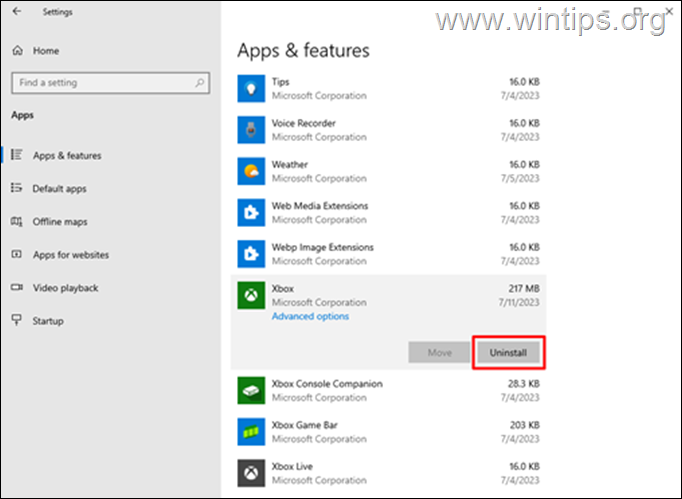
Task: Open Xbox Advanced options link
Action: pos(310,316)
